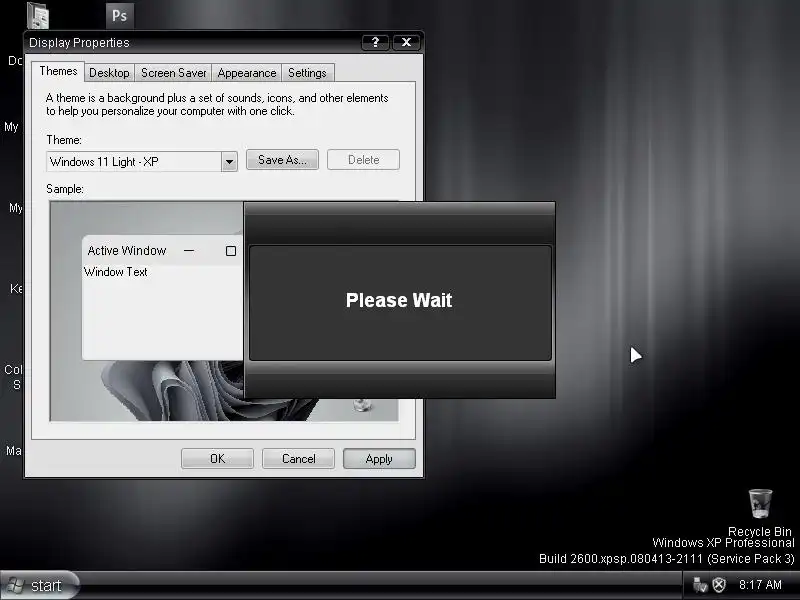Open the Screen Saver tab

click(173, 73)
